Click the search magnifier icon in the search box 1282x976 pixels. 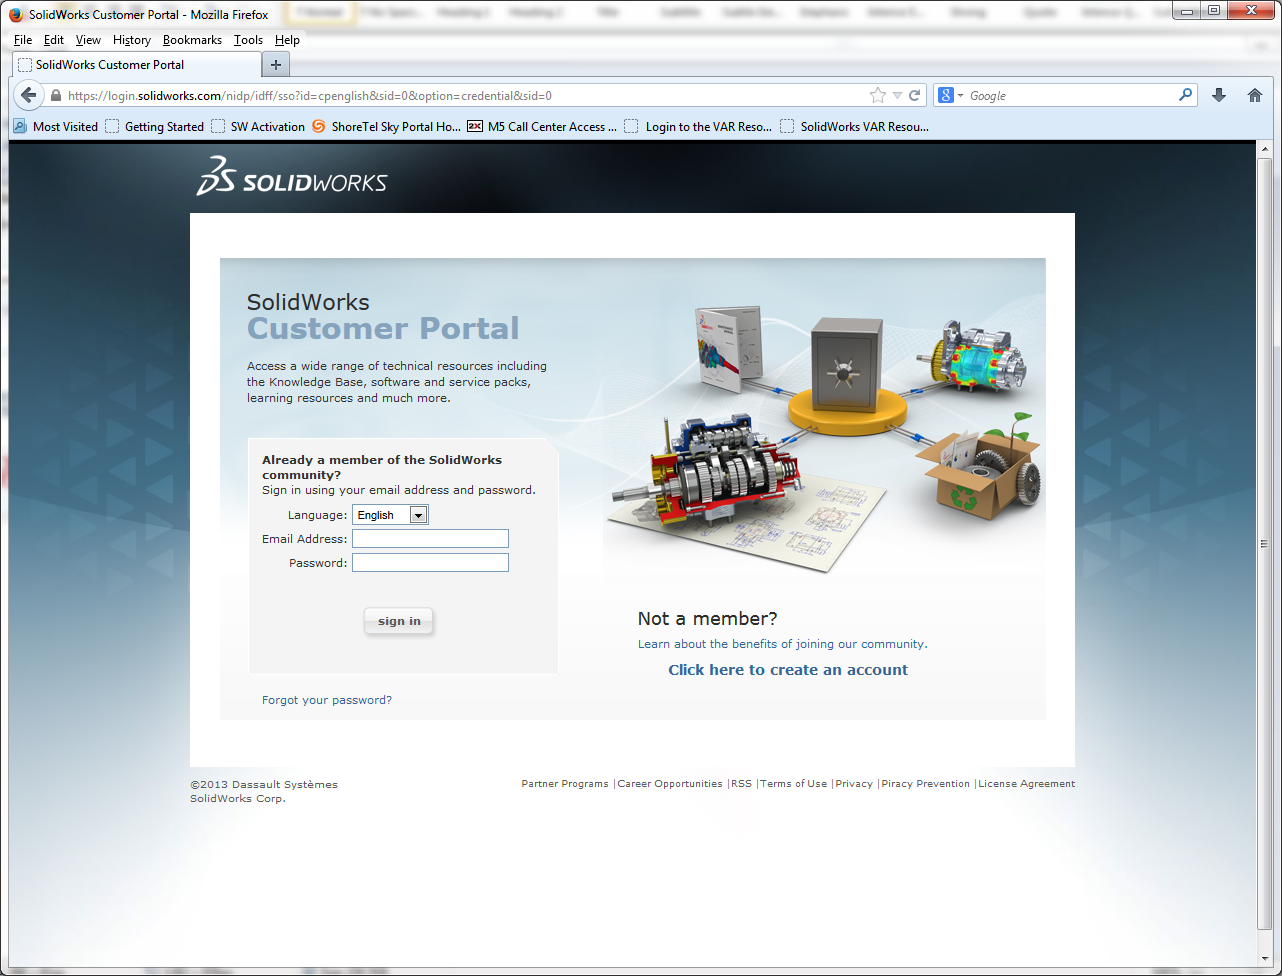click(1186, 95)
